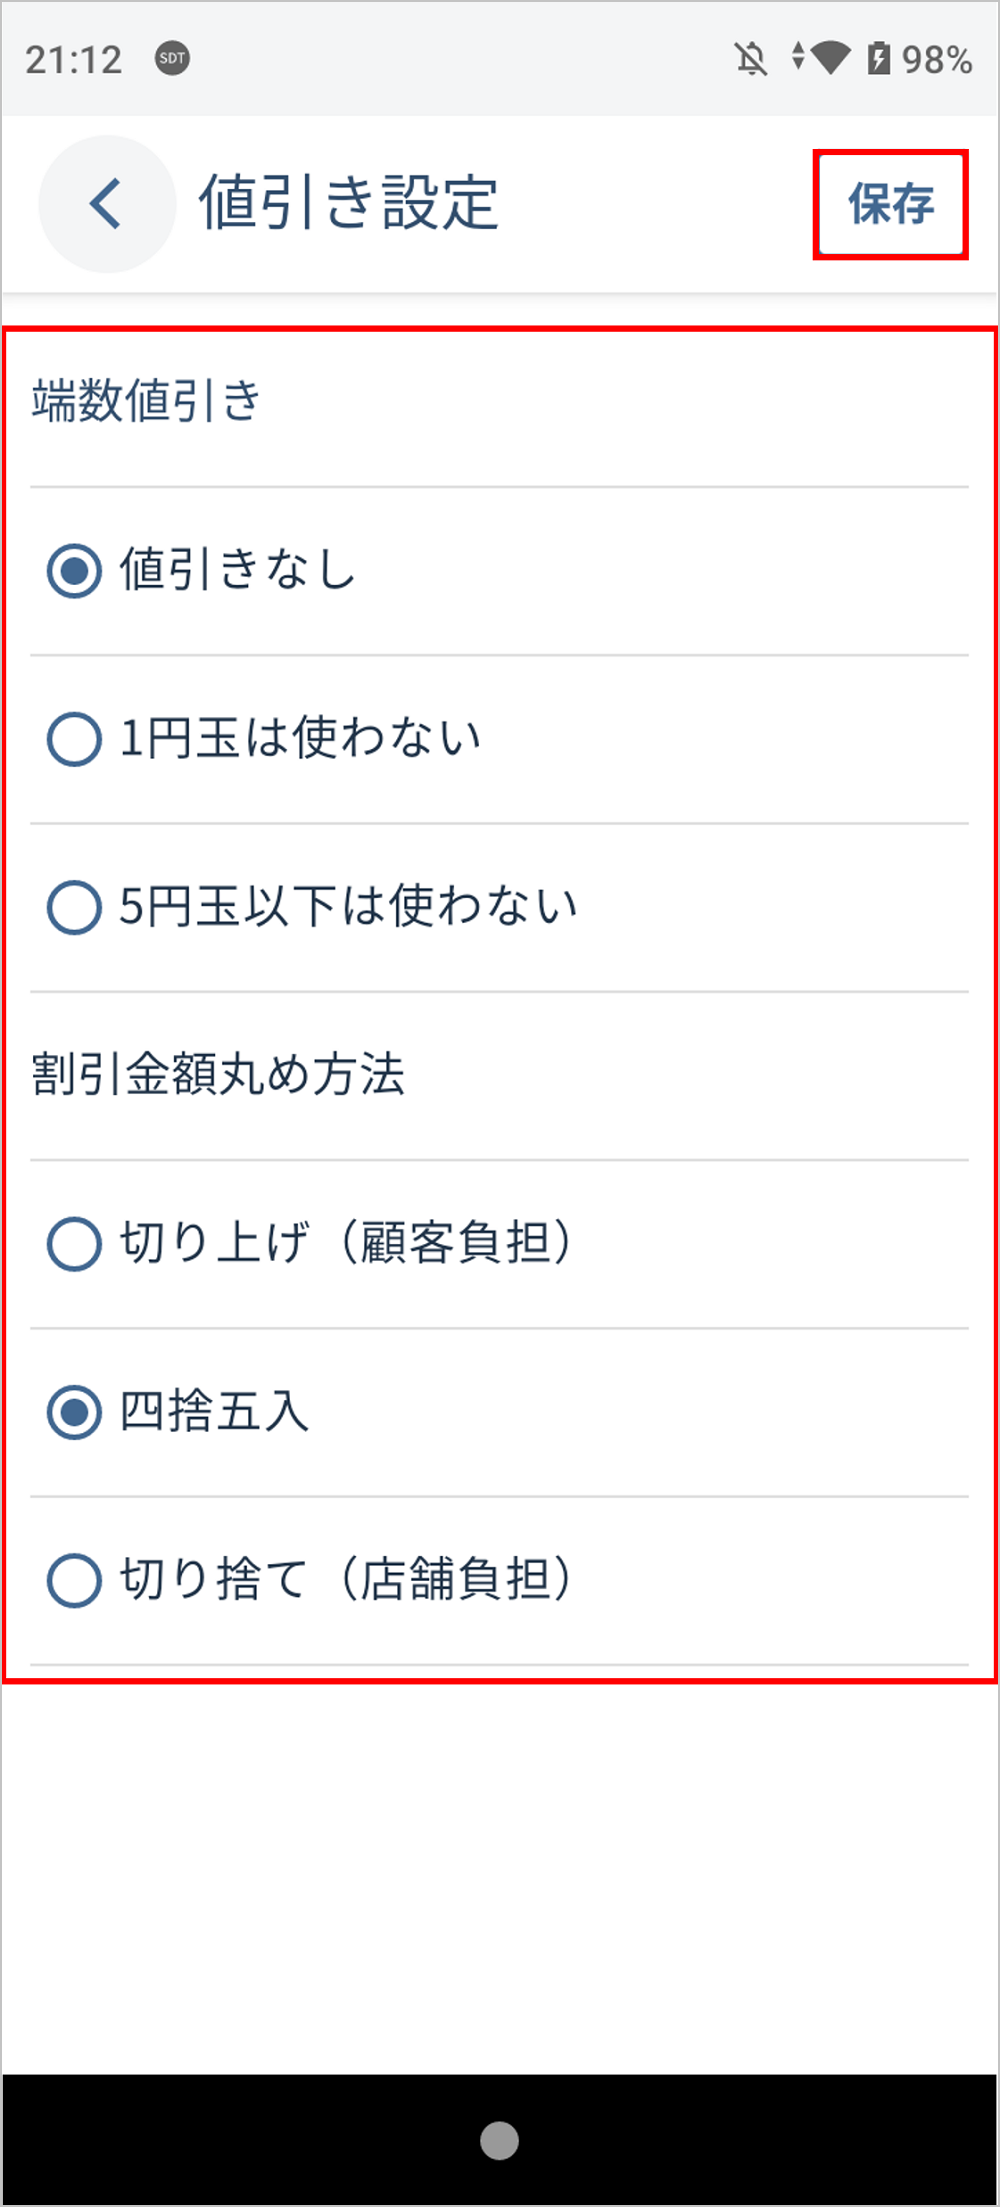Tap the back arrow icon
1000x2207 pixels.
(106, 204)
